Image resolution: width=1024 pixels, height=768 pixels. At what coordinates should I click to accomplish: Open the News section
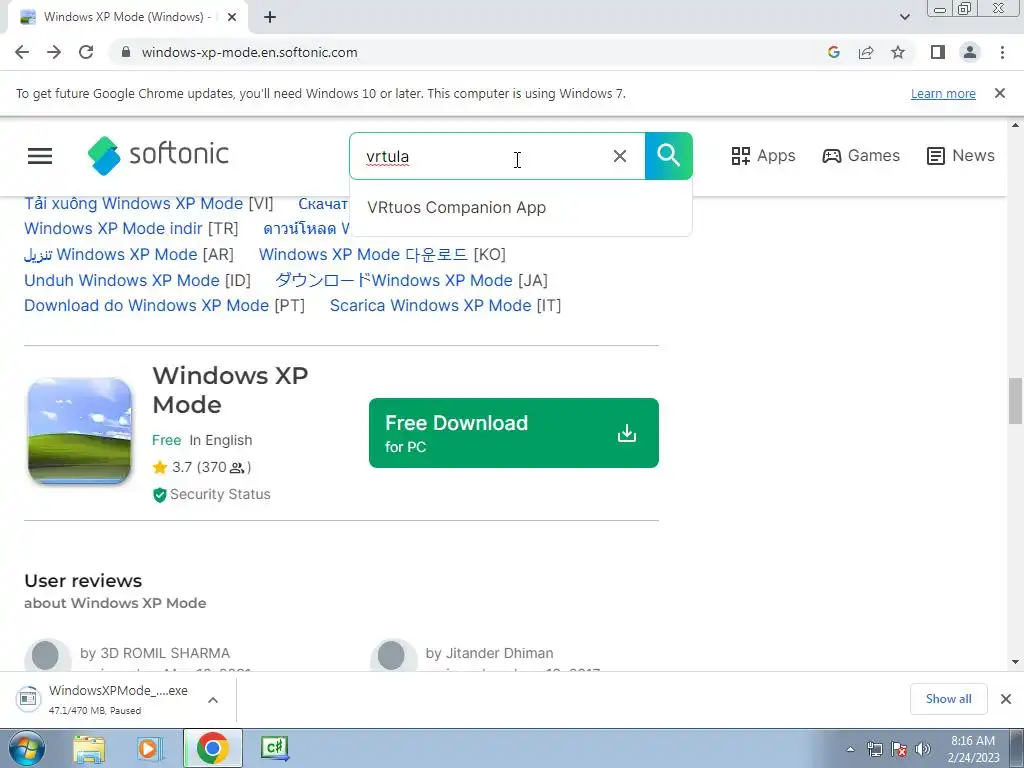coord(961,155)
